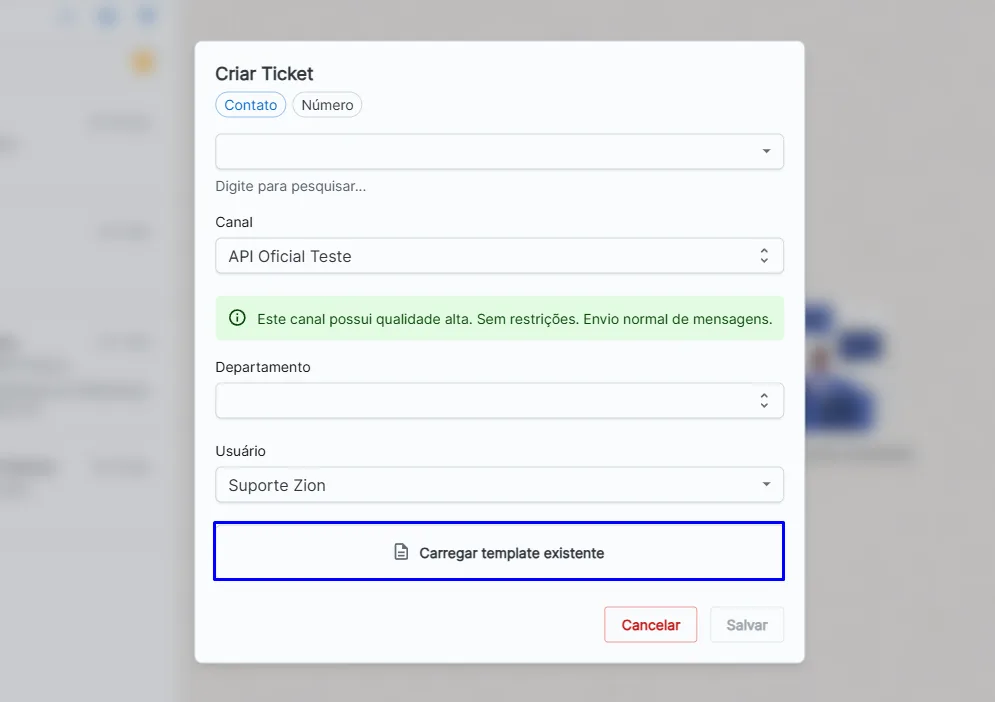This screenshot has height=702, width=995.
Task: Click the Canal up-down chevron icon
Action: coord(764,256)
